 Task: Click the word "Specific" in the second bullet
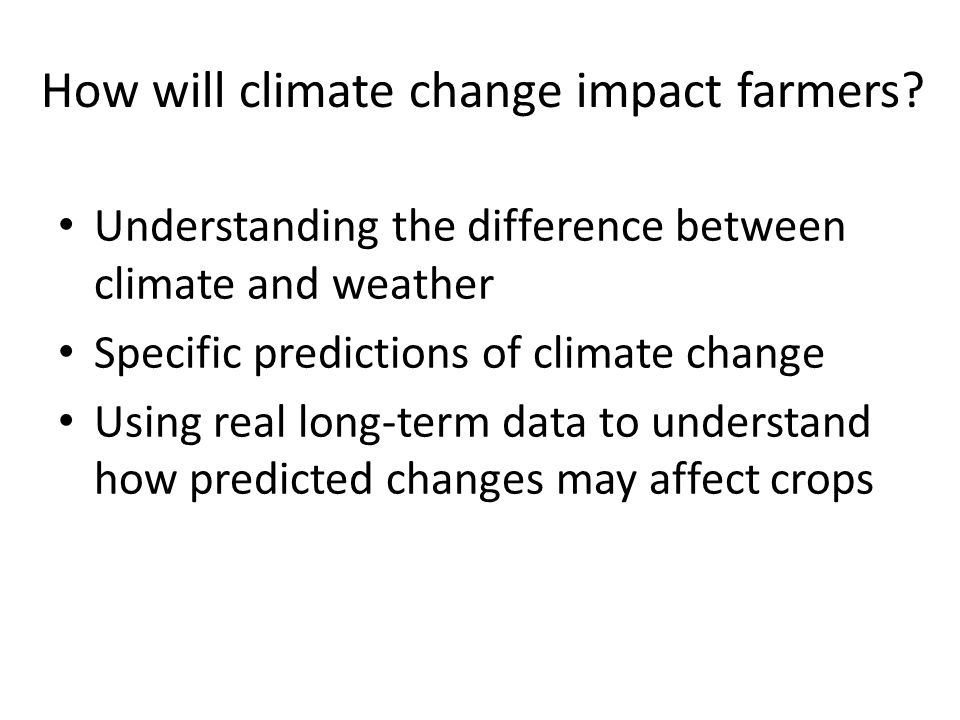point(168,354)
